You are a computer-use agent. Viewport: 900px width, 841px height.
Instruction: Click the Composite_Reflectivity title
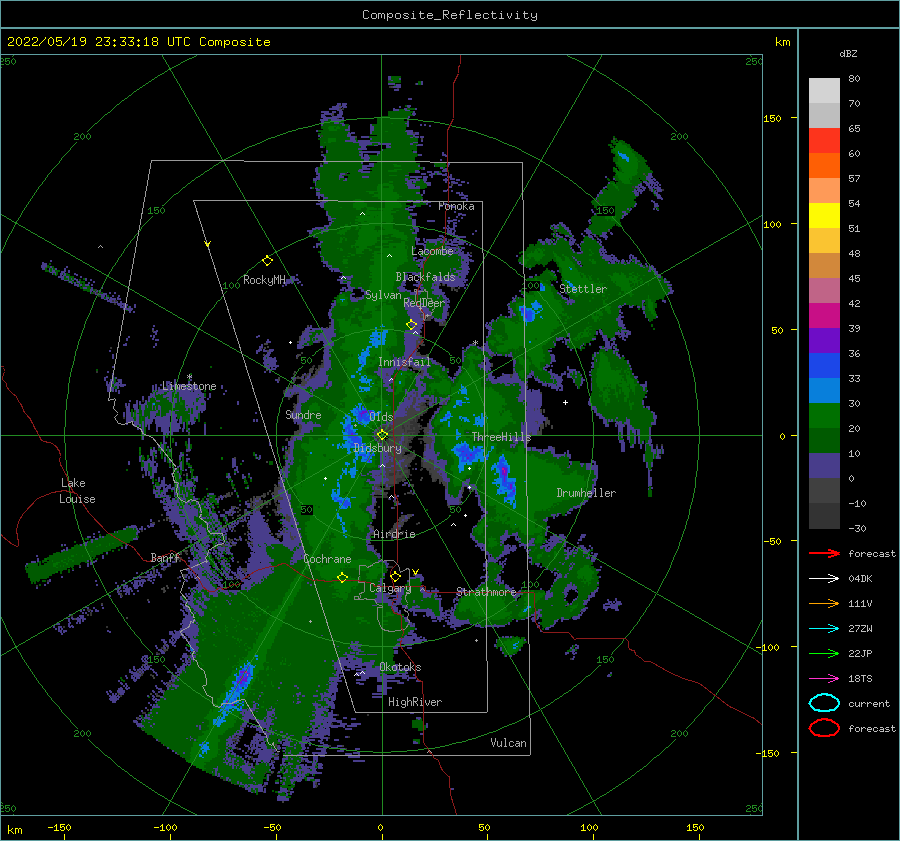coord(450,15)
